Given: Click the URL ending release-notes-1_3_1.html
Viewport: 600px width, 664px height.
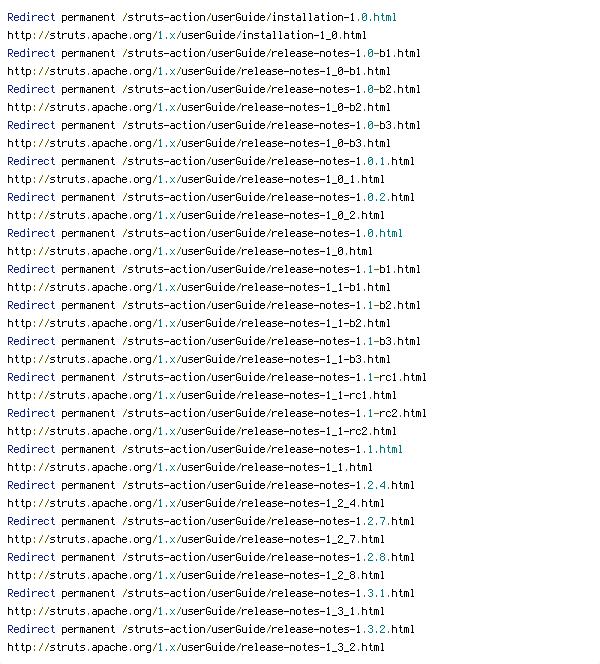Looking at the screenshot, I should coord(196,611).
